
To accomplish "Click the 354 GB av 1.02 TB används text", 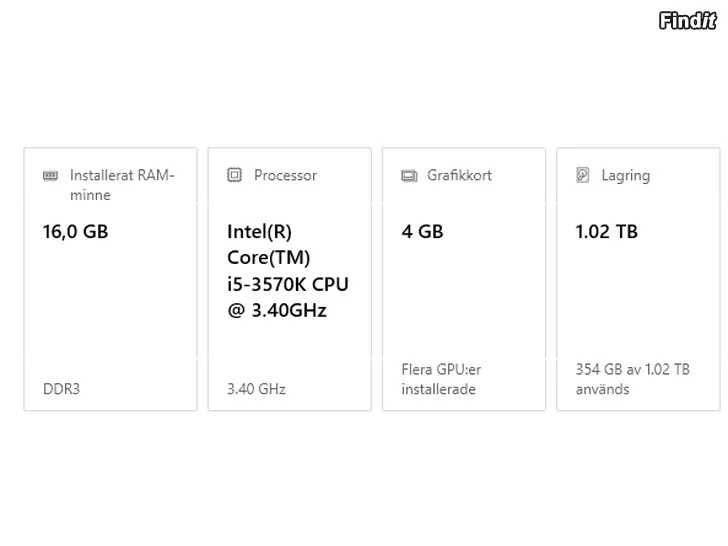I will [633, 379].
